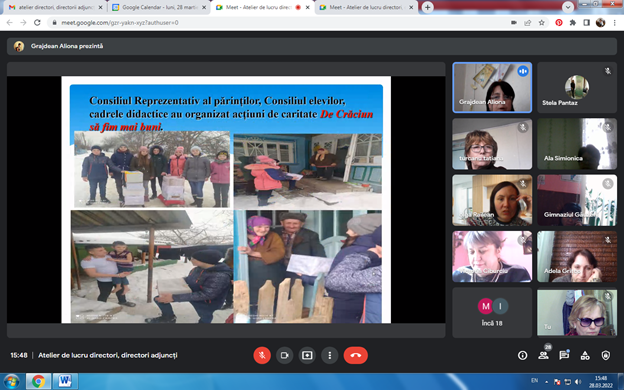Open meeting details info icon
Image resolution: width=624 pixels, height=390 pixels.
(x=523, y=355)
